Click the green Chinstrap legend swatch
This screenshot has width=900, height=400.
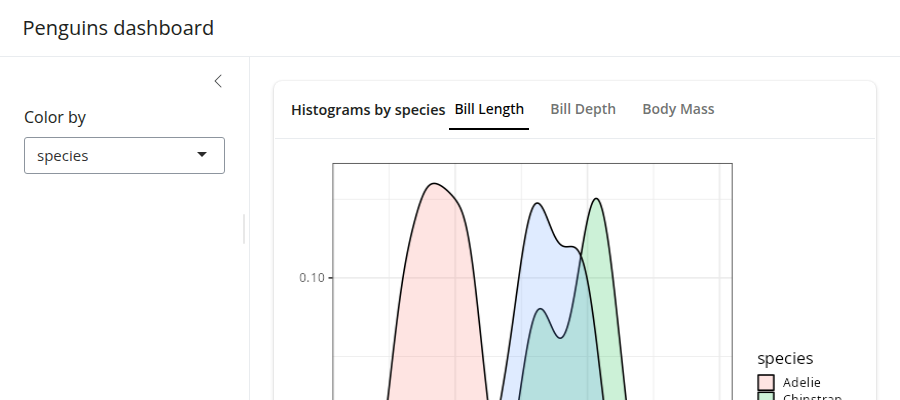(767, 397)
